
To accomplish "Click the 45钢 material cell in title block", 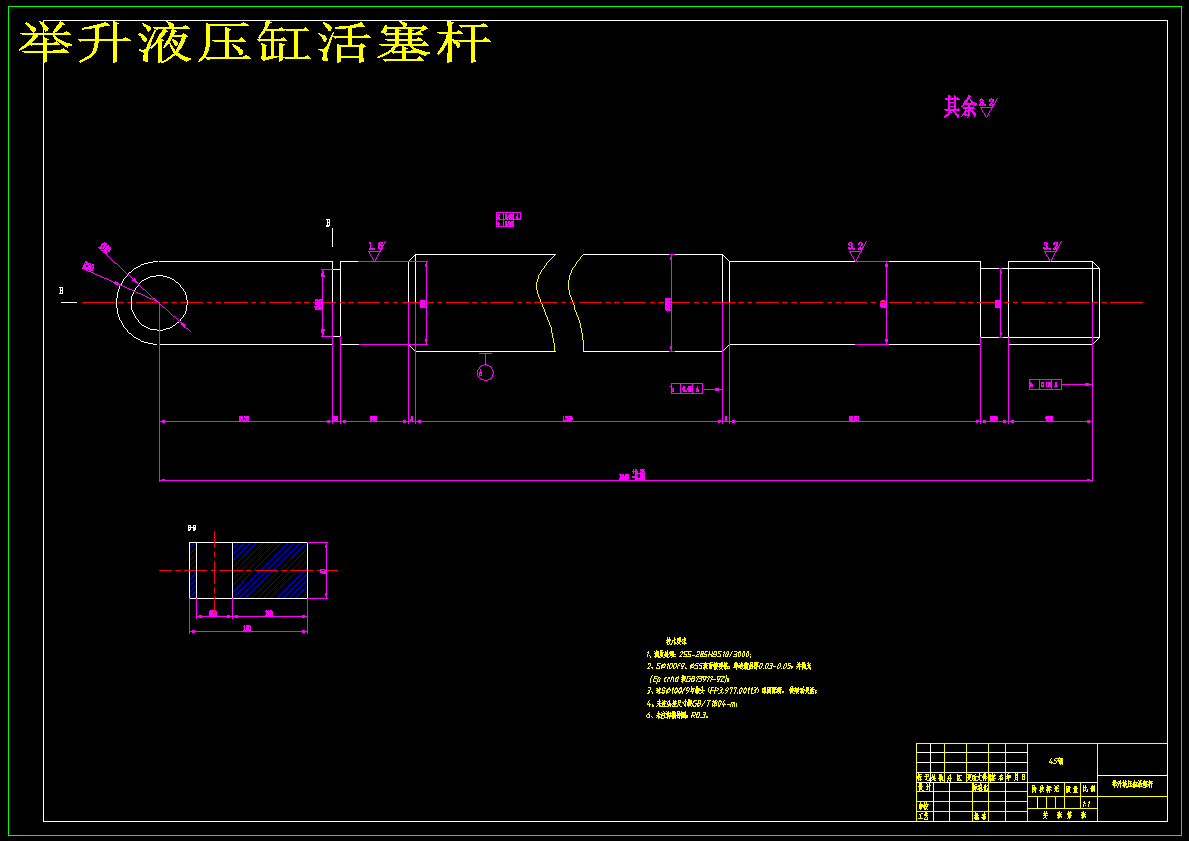I will click(x=1062, y=761).
